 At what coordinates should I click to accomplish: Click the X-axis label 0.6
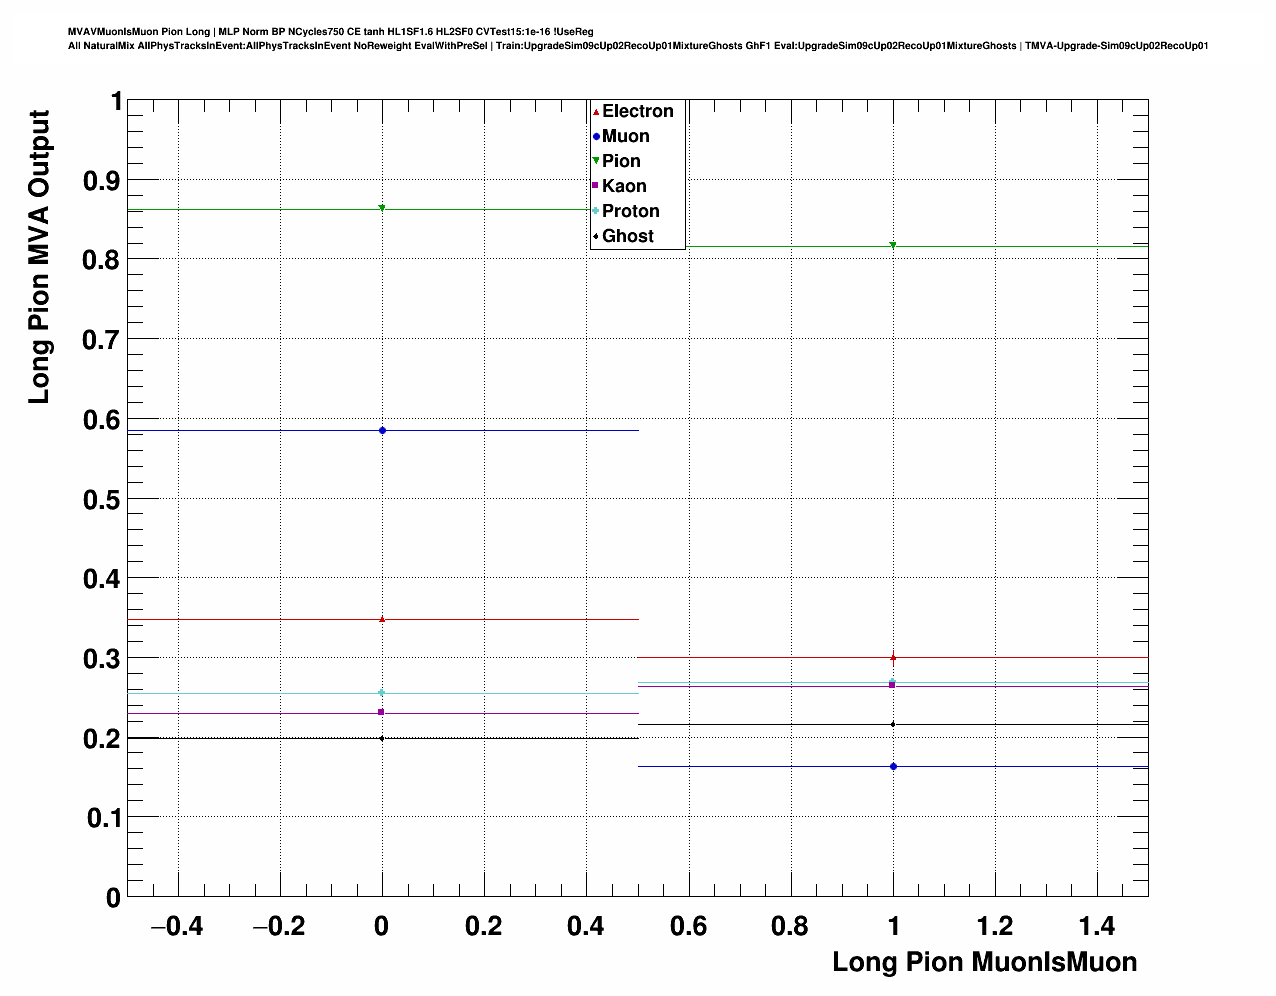tap(688, 926)
